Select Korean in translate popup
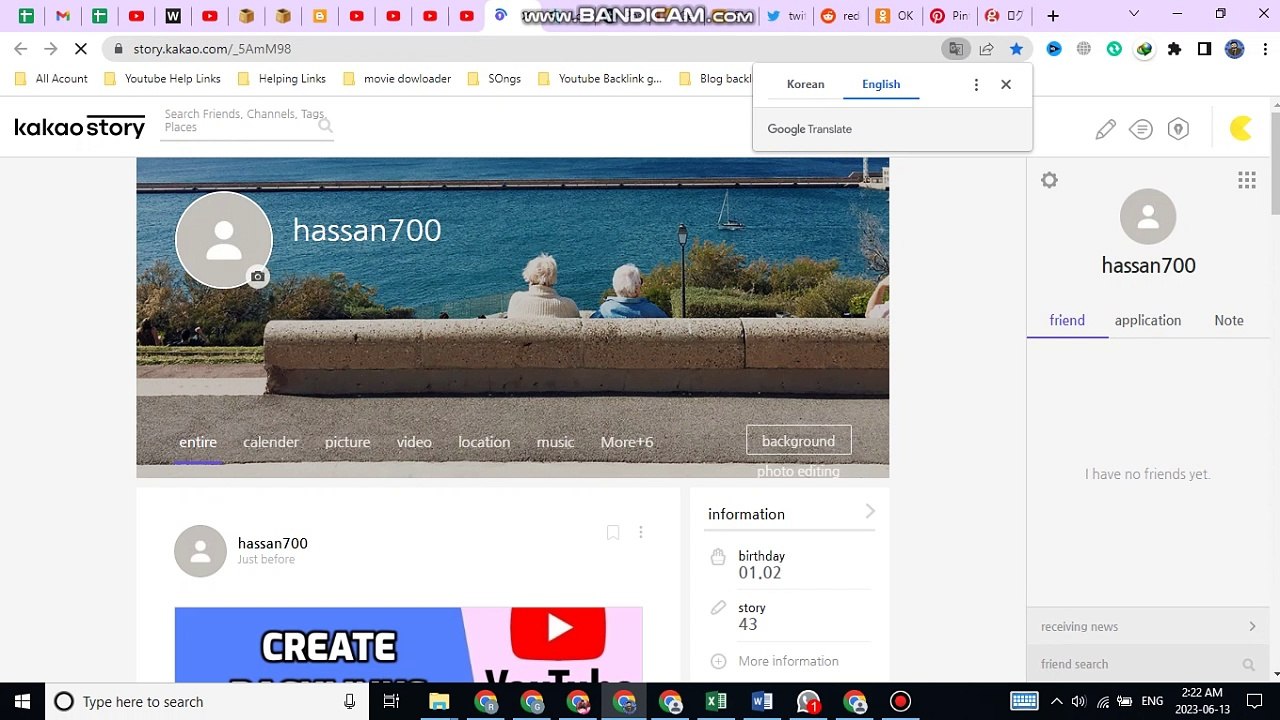Image resolution: width=1280 pixels, height=720 pixels. pyautogui.click(x=805, y=84)
